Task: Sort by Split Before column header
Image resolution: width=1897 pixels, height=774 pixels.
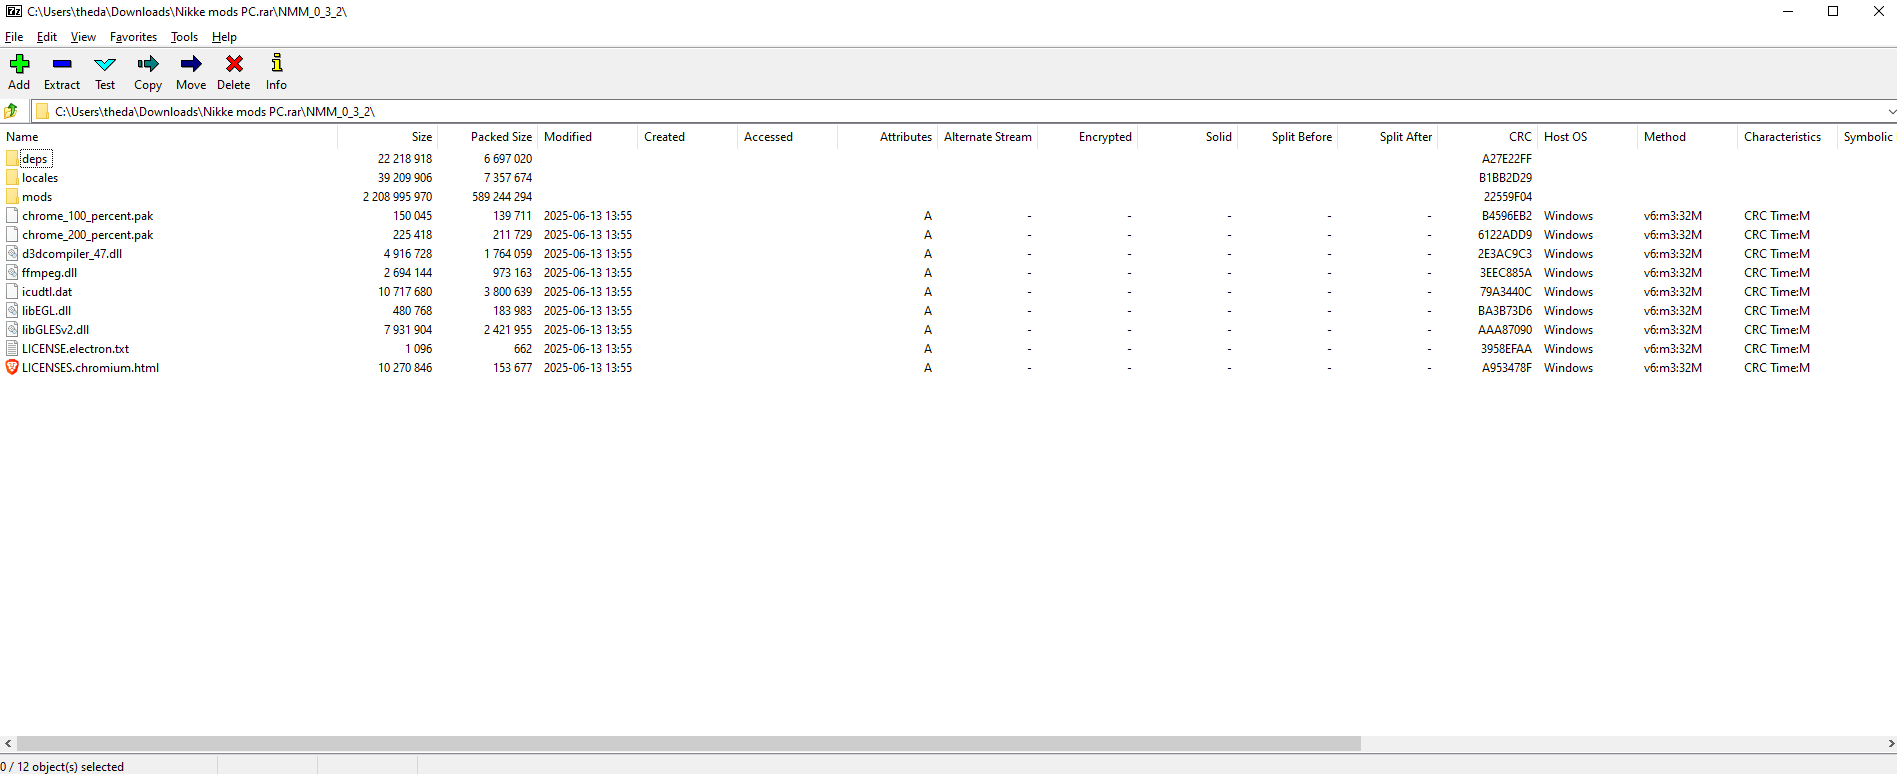Action: (1288, 137)
